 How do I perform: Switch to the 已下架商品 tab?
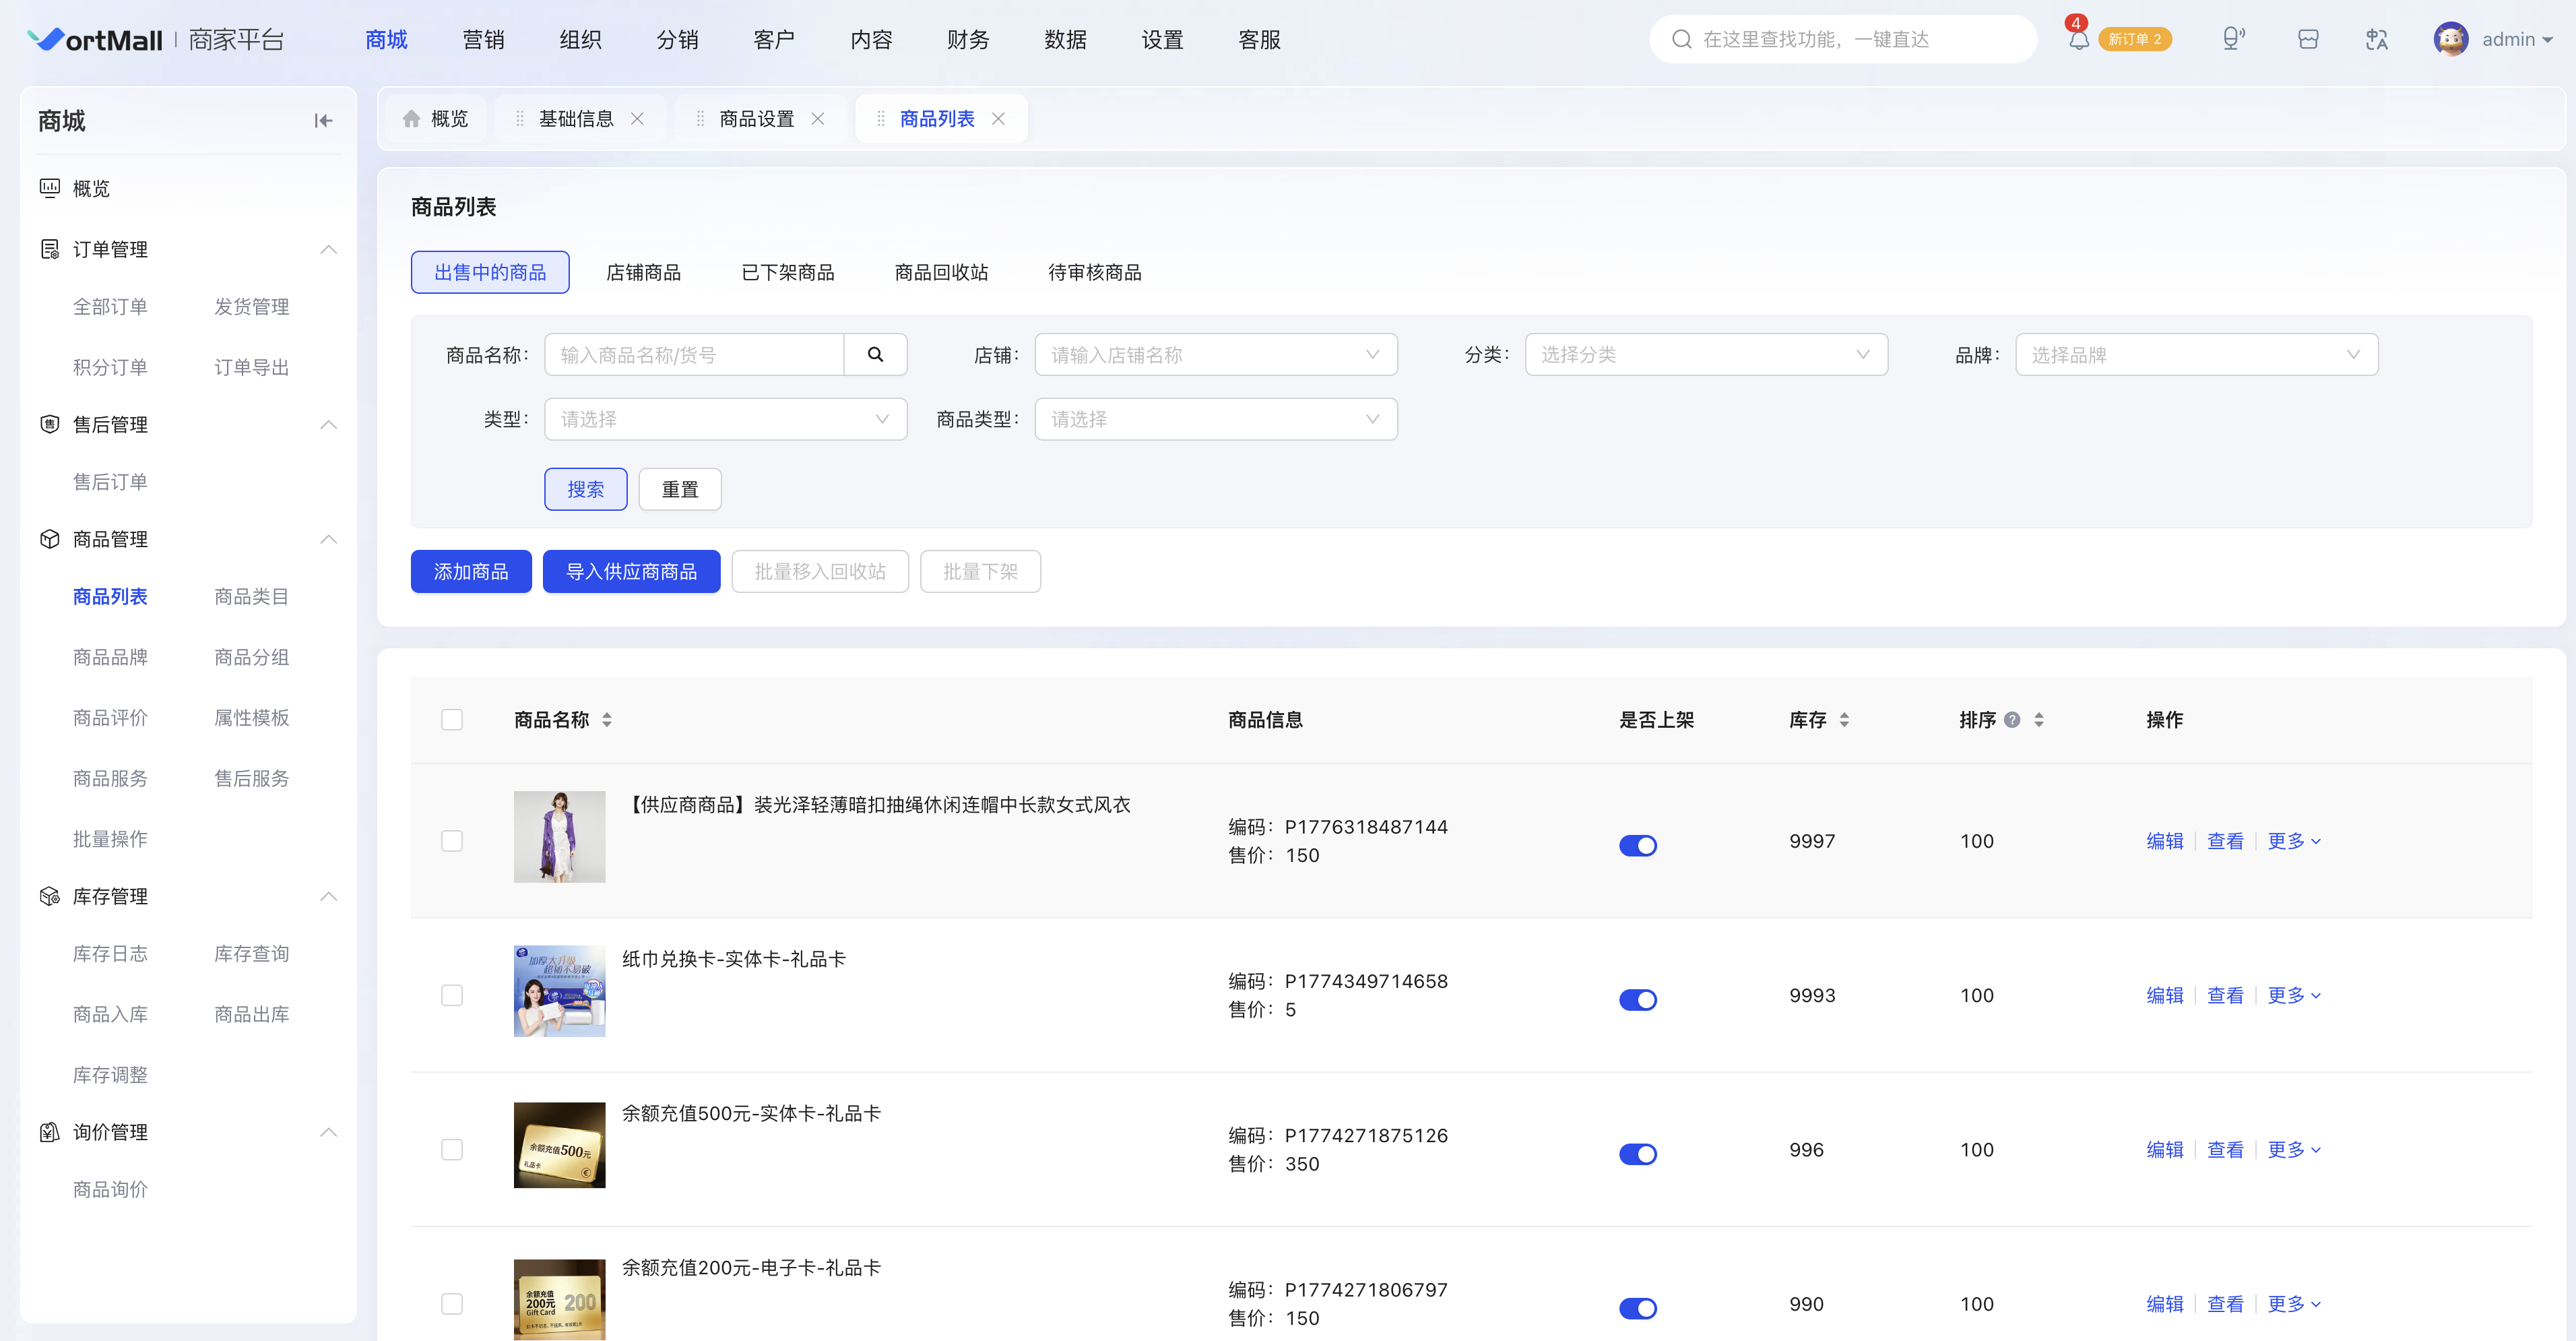click(788, 272)
